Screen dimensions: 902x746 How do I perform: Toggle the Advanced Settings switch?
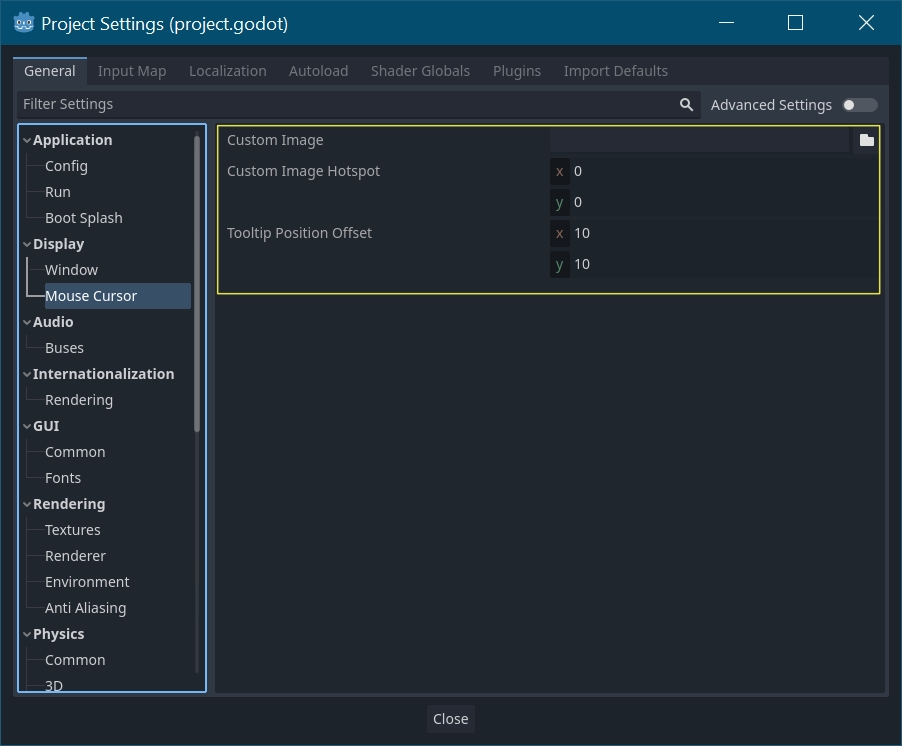[x=859, y=105]
